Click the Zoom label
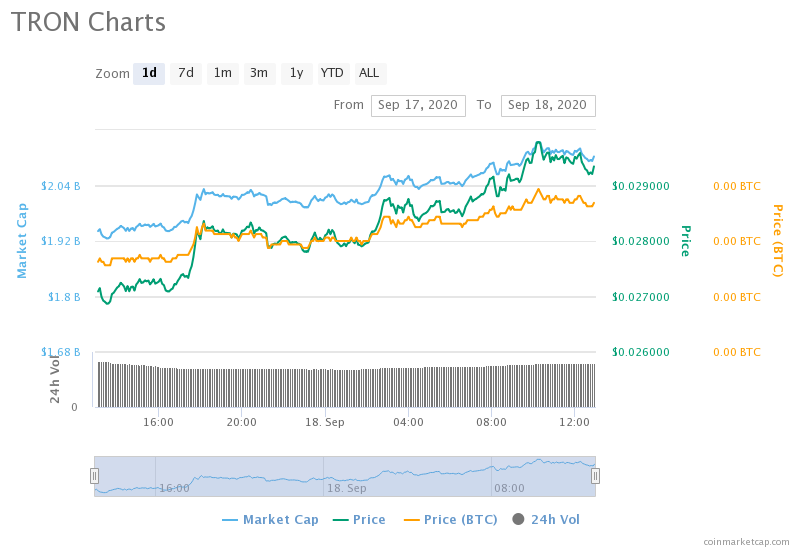 coord(113,74)
